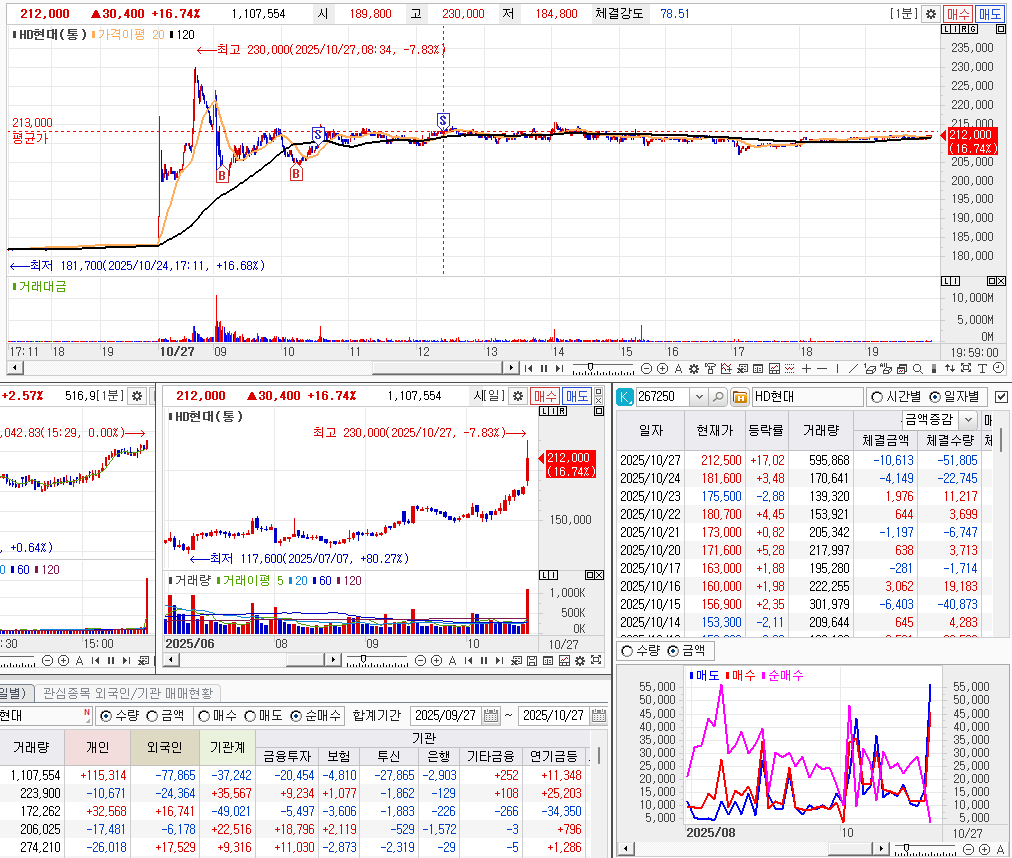Click the red 매수 buy button on main chart
1012x858 pixels.
point(956,14)
